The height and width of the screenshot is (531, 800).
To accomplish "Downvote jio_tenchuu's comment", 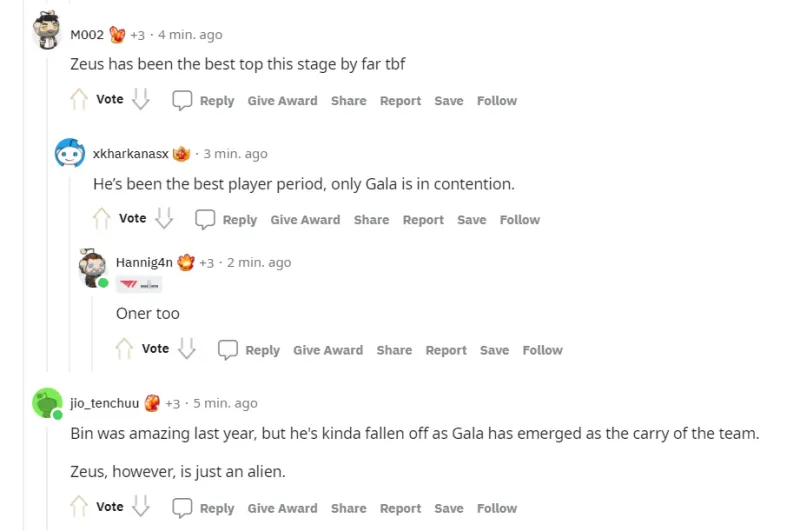I will pos(141,507).
